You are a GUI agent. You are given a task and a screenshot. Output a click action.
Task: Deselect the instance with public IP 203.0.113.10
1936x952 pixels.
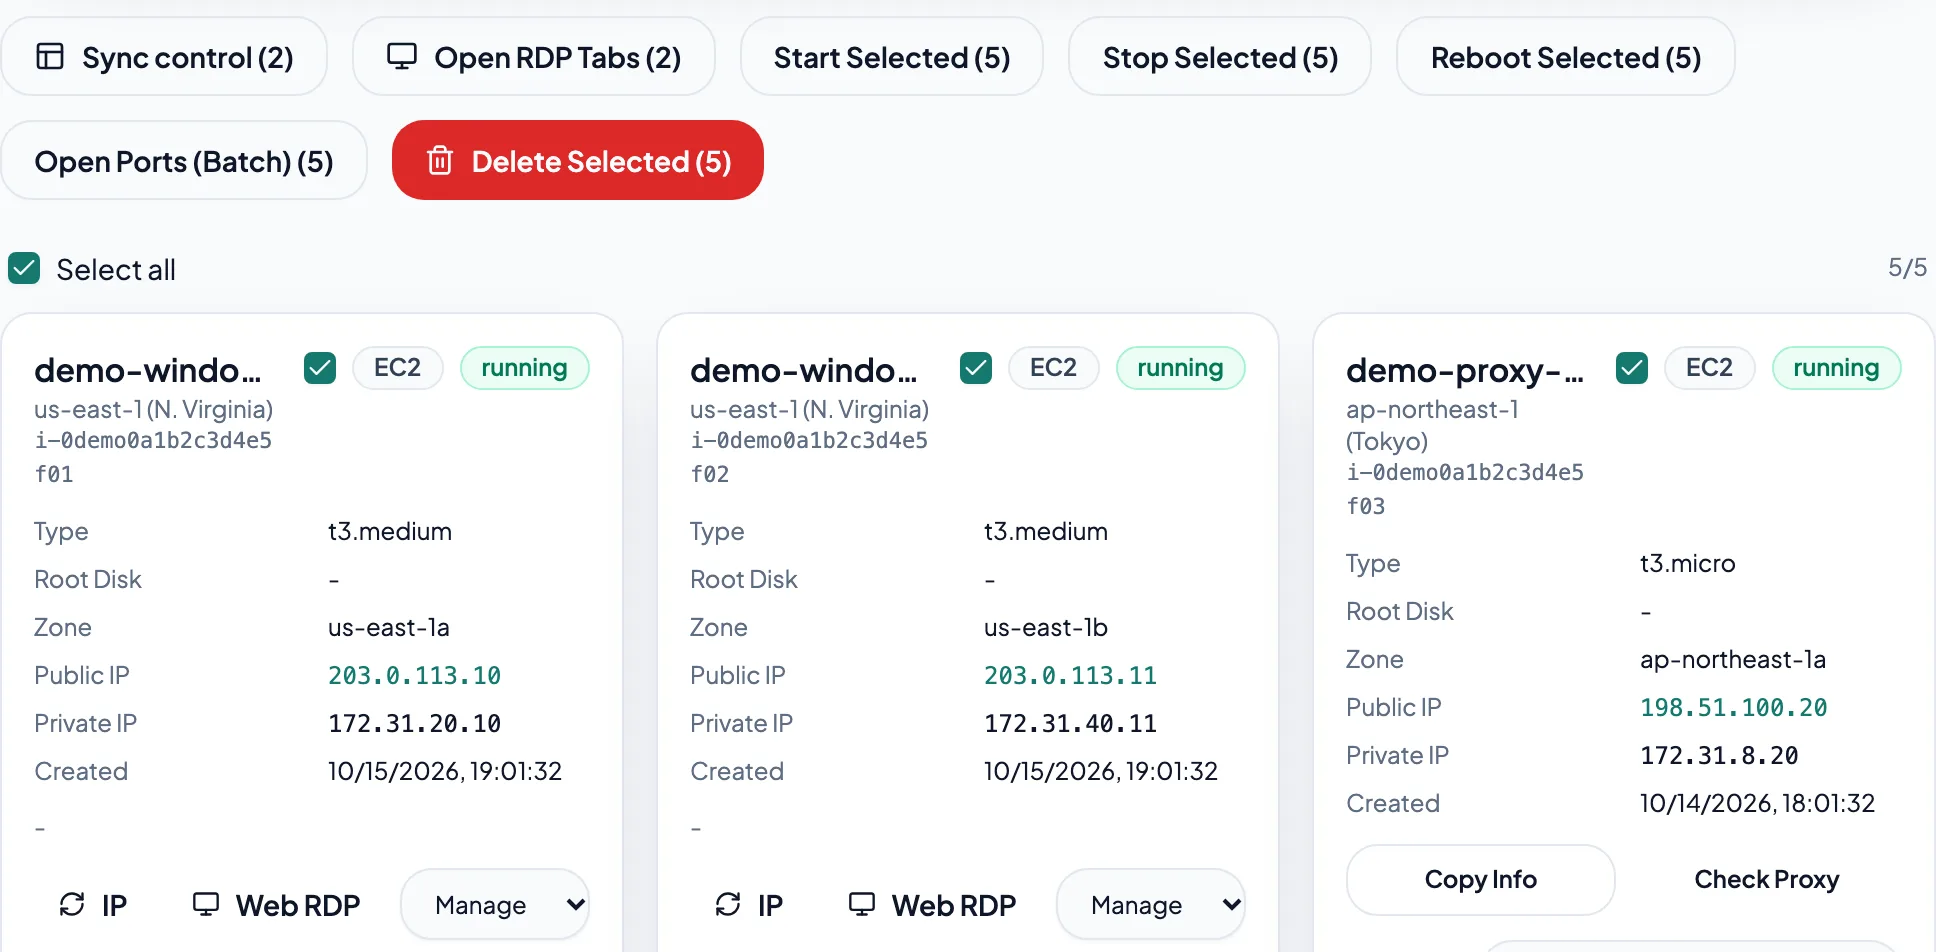pyautogui.click(x=320, y=368)
